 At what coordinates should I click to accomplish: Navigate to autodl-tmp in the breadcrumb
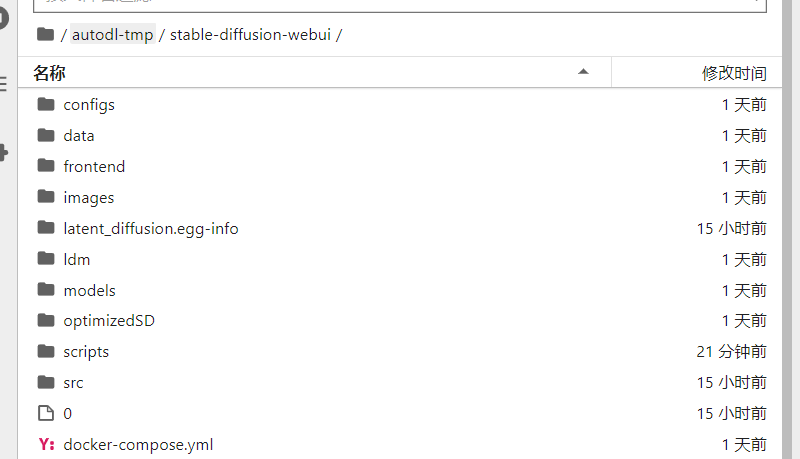tap(113, 35)
